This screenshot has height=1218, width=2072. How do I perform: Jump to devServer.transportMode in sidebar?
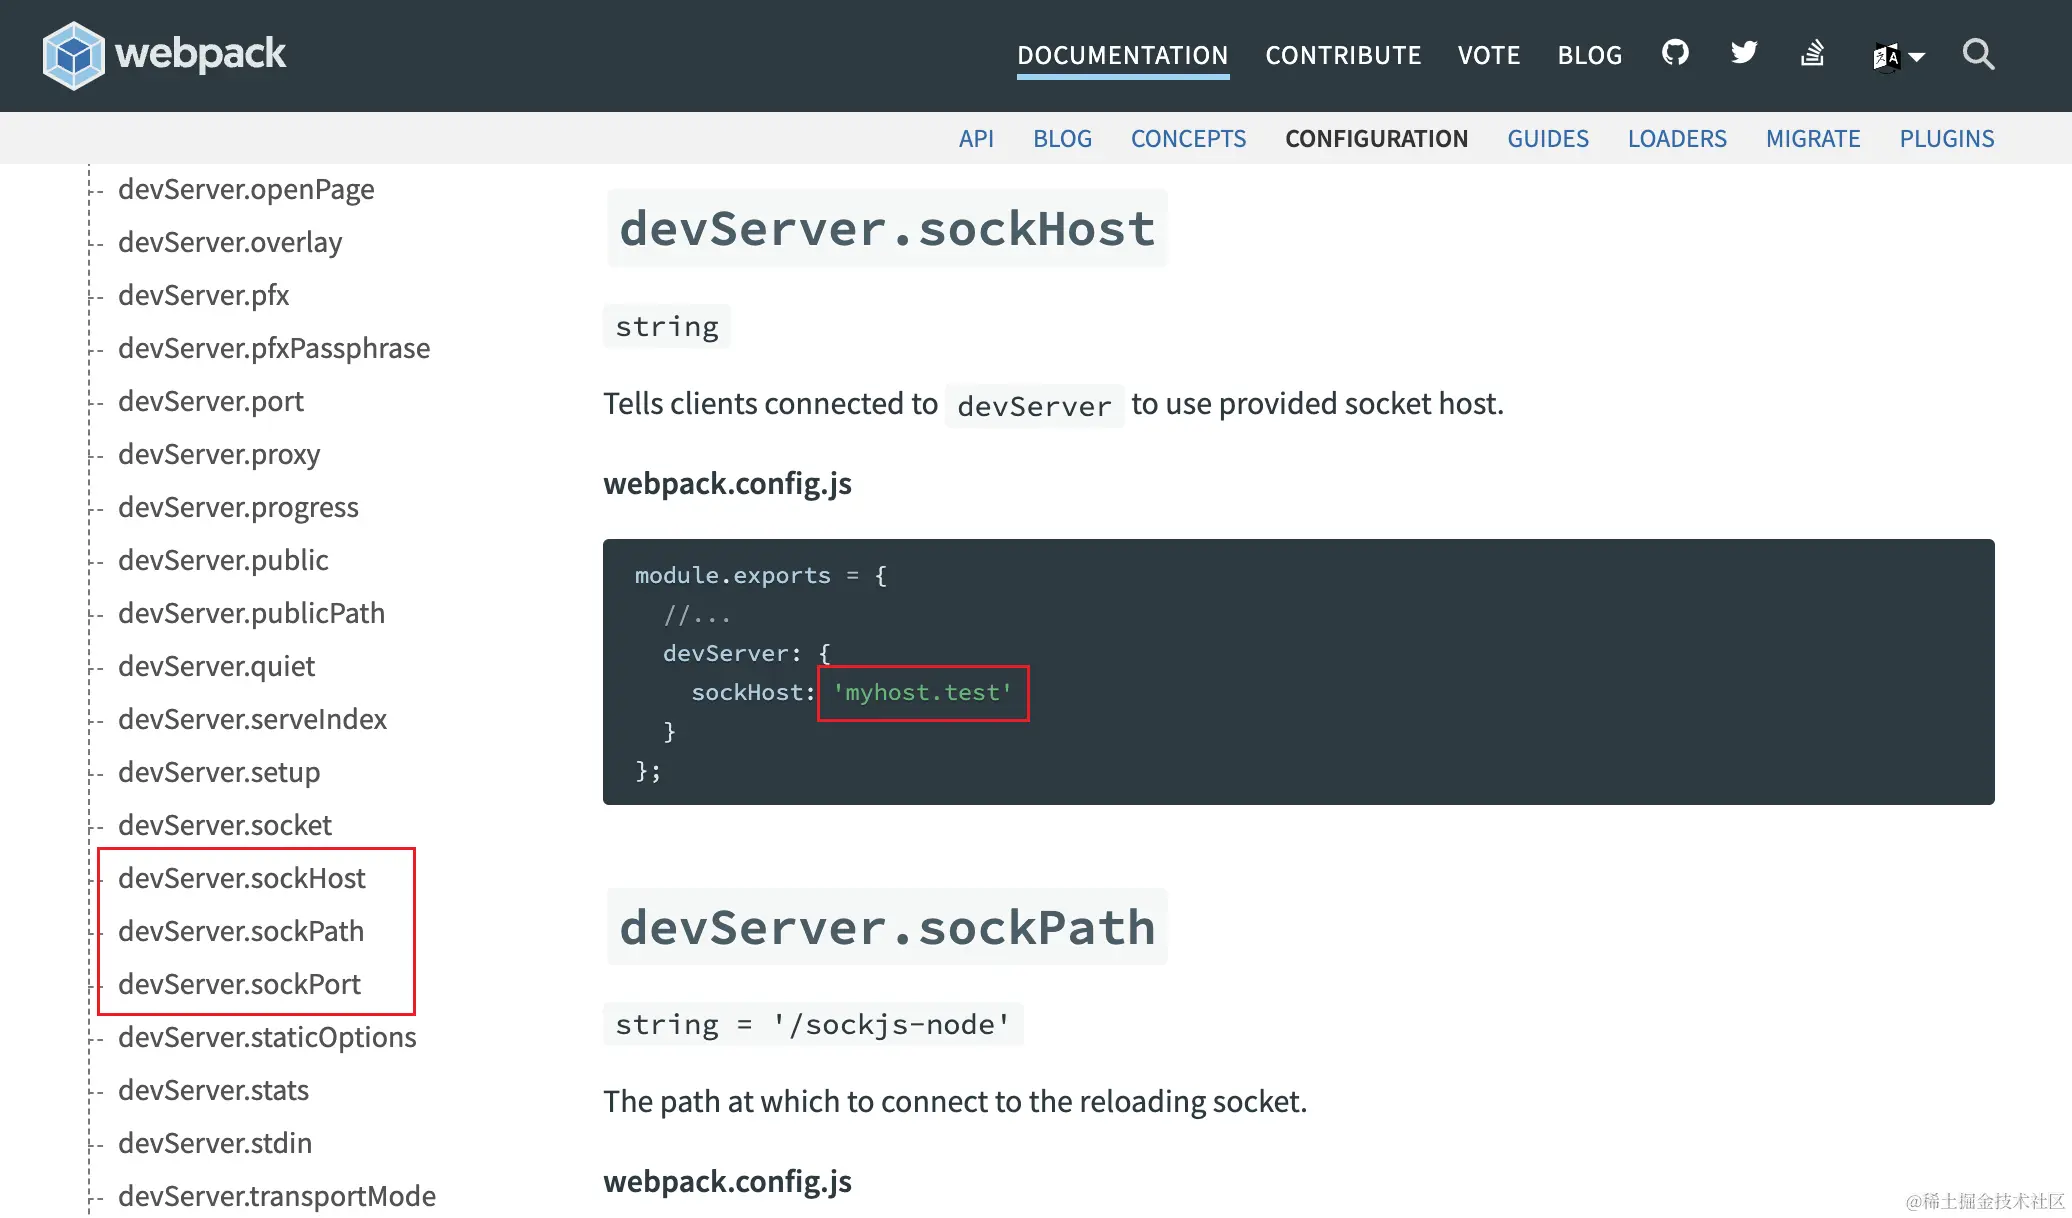pos(277,1196)
